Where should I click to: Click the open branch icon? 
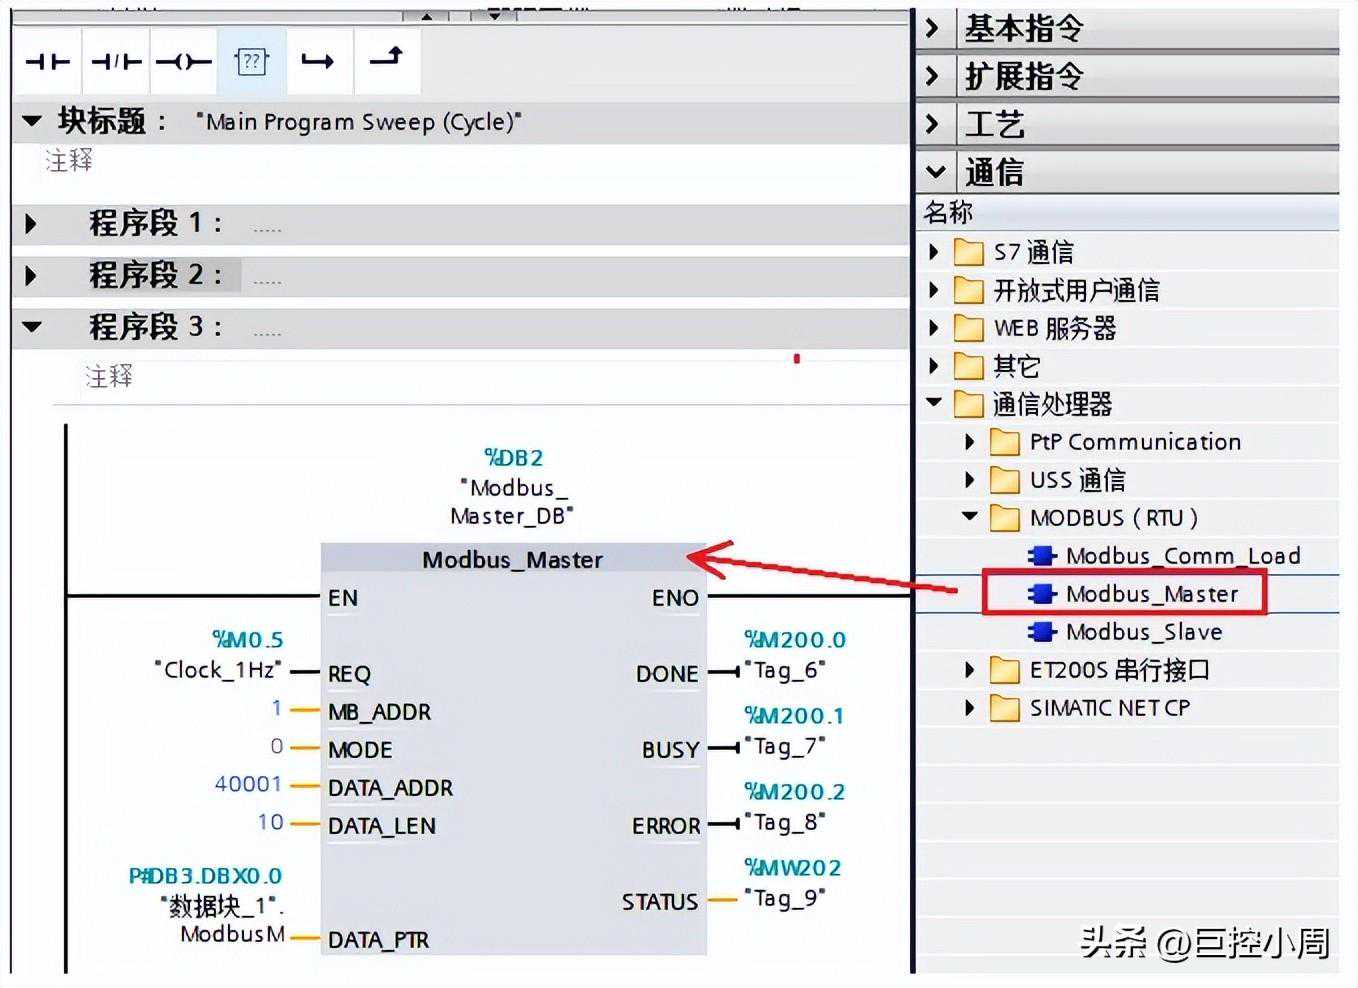click(x=318, y=62)
